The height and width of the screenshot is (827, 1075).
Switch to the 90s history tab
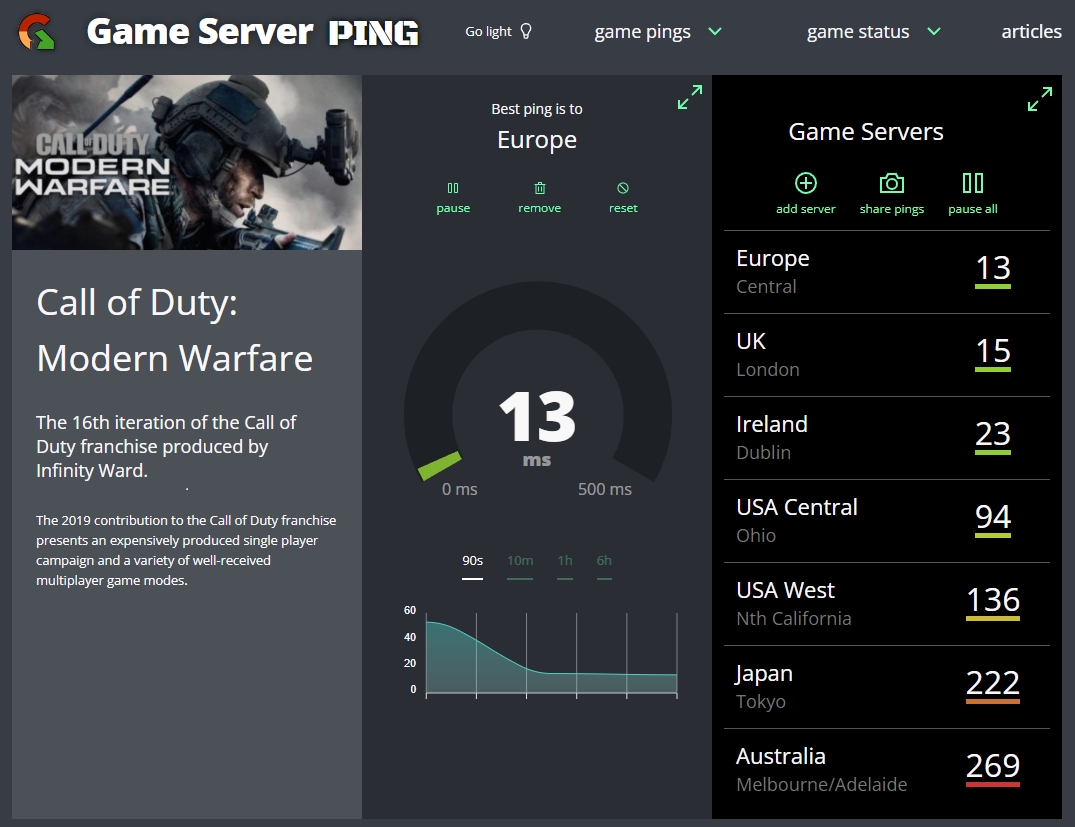pyautogui.click(x=472, y=561)
